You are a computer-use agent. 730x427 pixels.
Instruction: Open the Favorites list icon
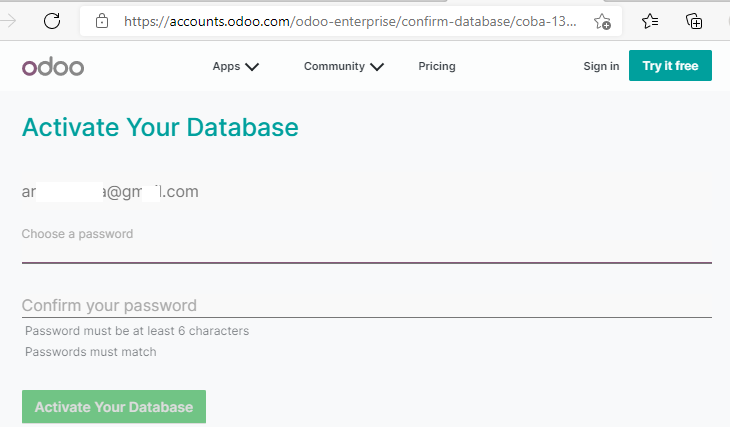pyautogui.click(x=649, y=21)
